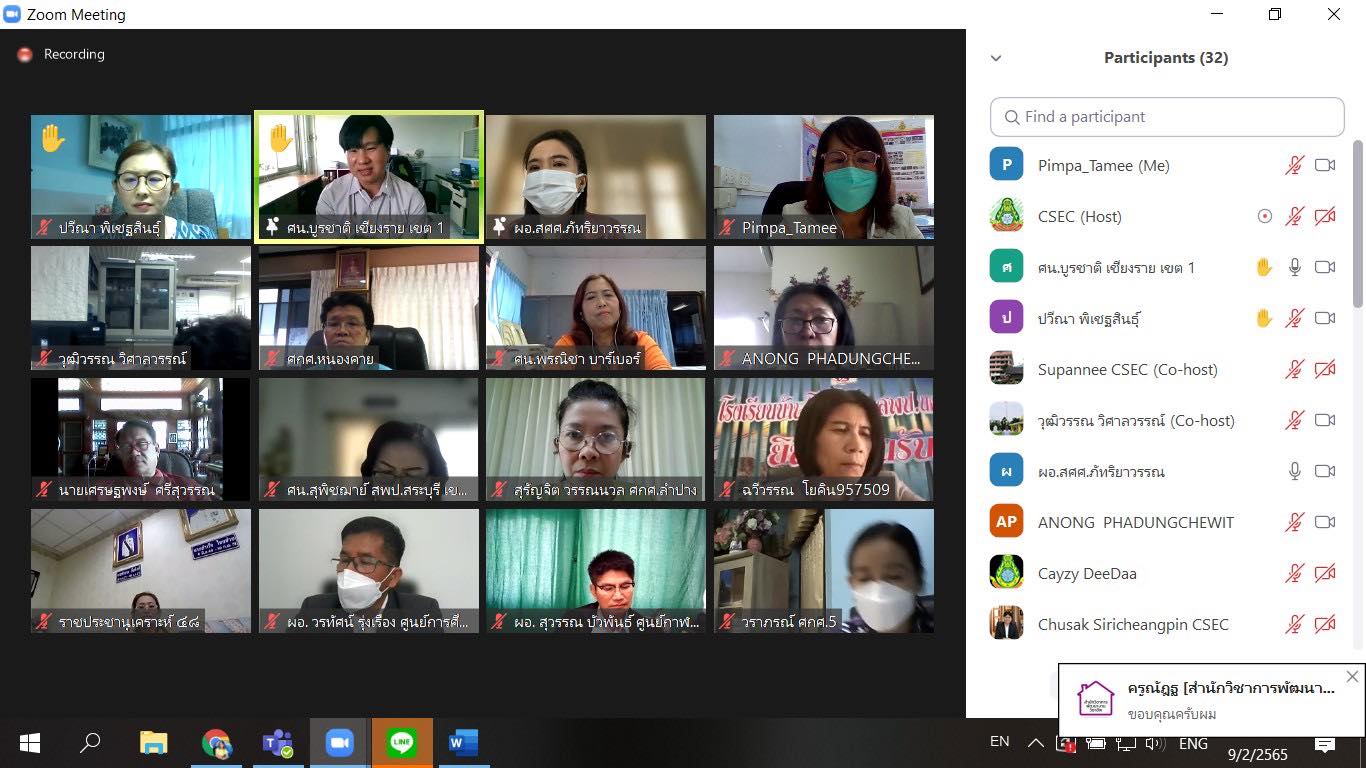Toggle microphone icon for ผอ.สศศ.ภัทริยาวรรณ in list
The width and height of the screenshot is (1366, 768).
pyautogui.click(x=1295, y=471)
